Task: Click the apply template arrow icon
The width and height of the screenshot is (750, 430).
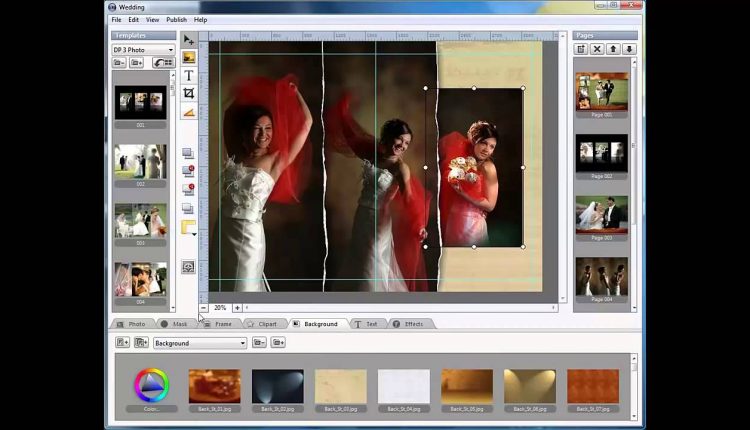Action: pos(163,63)
